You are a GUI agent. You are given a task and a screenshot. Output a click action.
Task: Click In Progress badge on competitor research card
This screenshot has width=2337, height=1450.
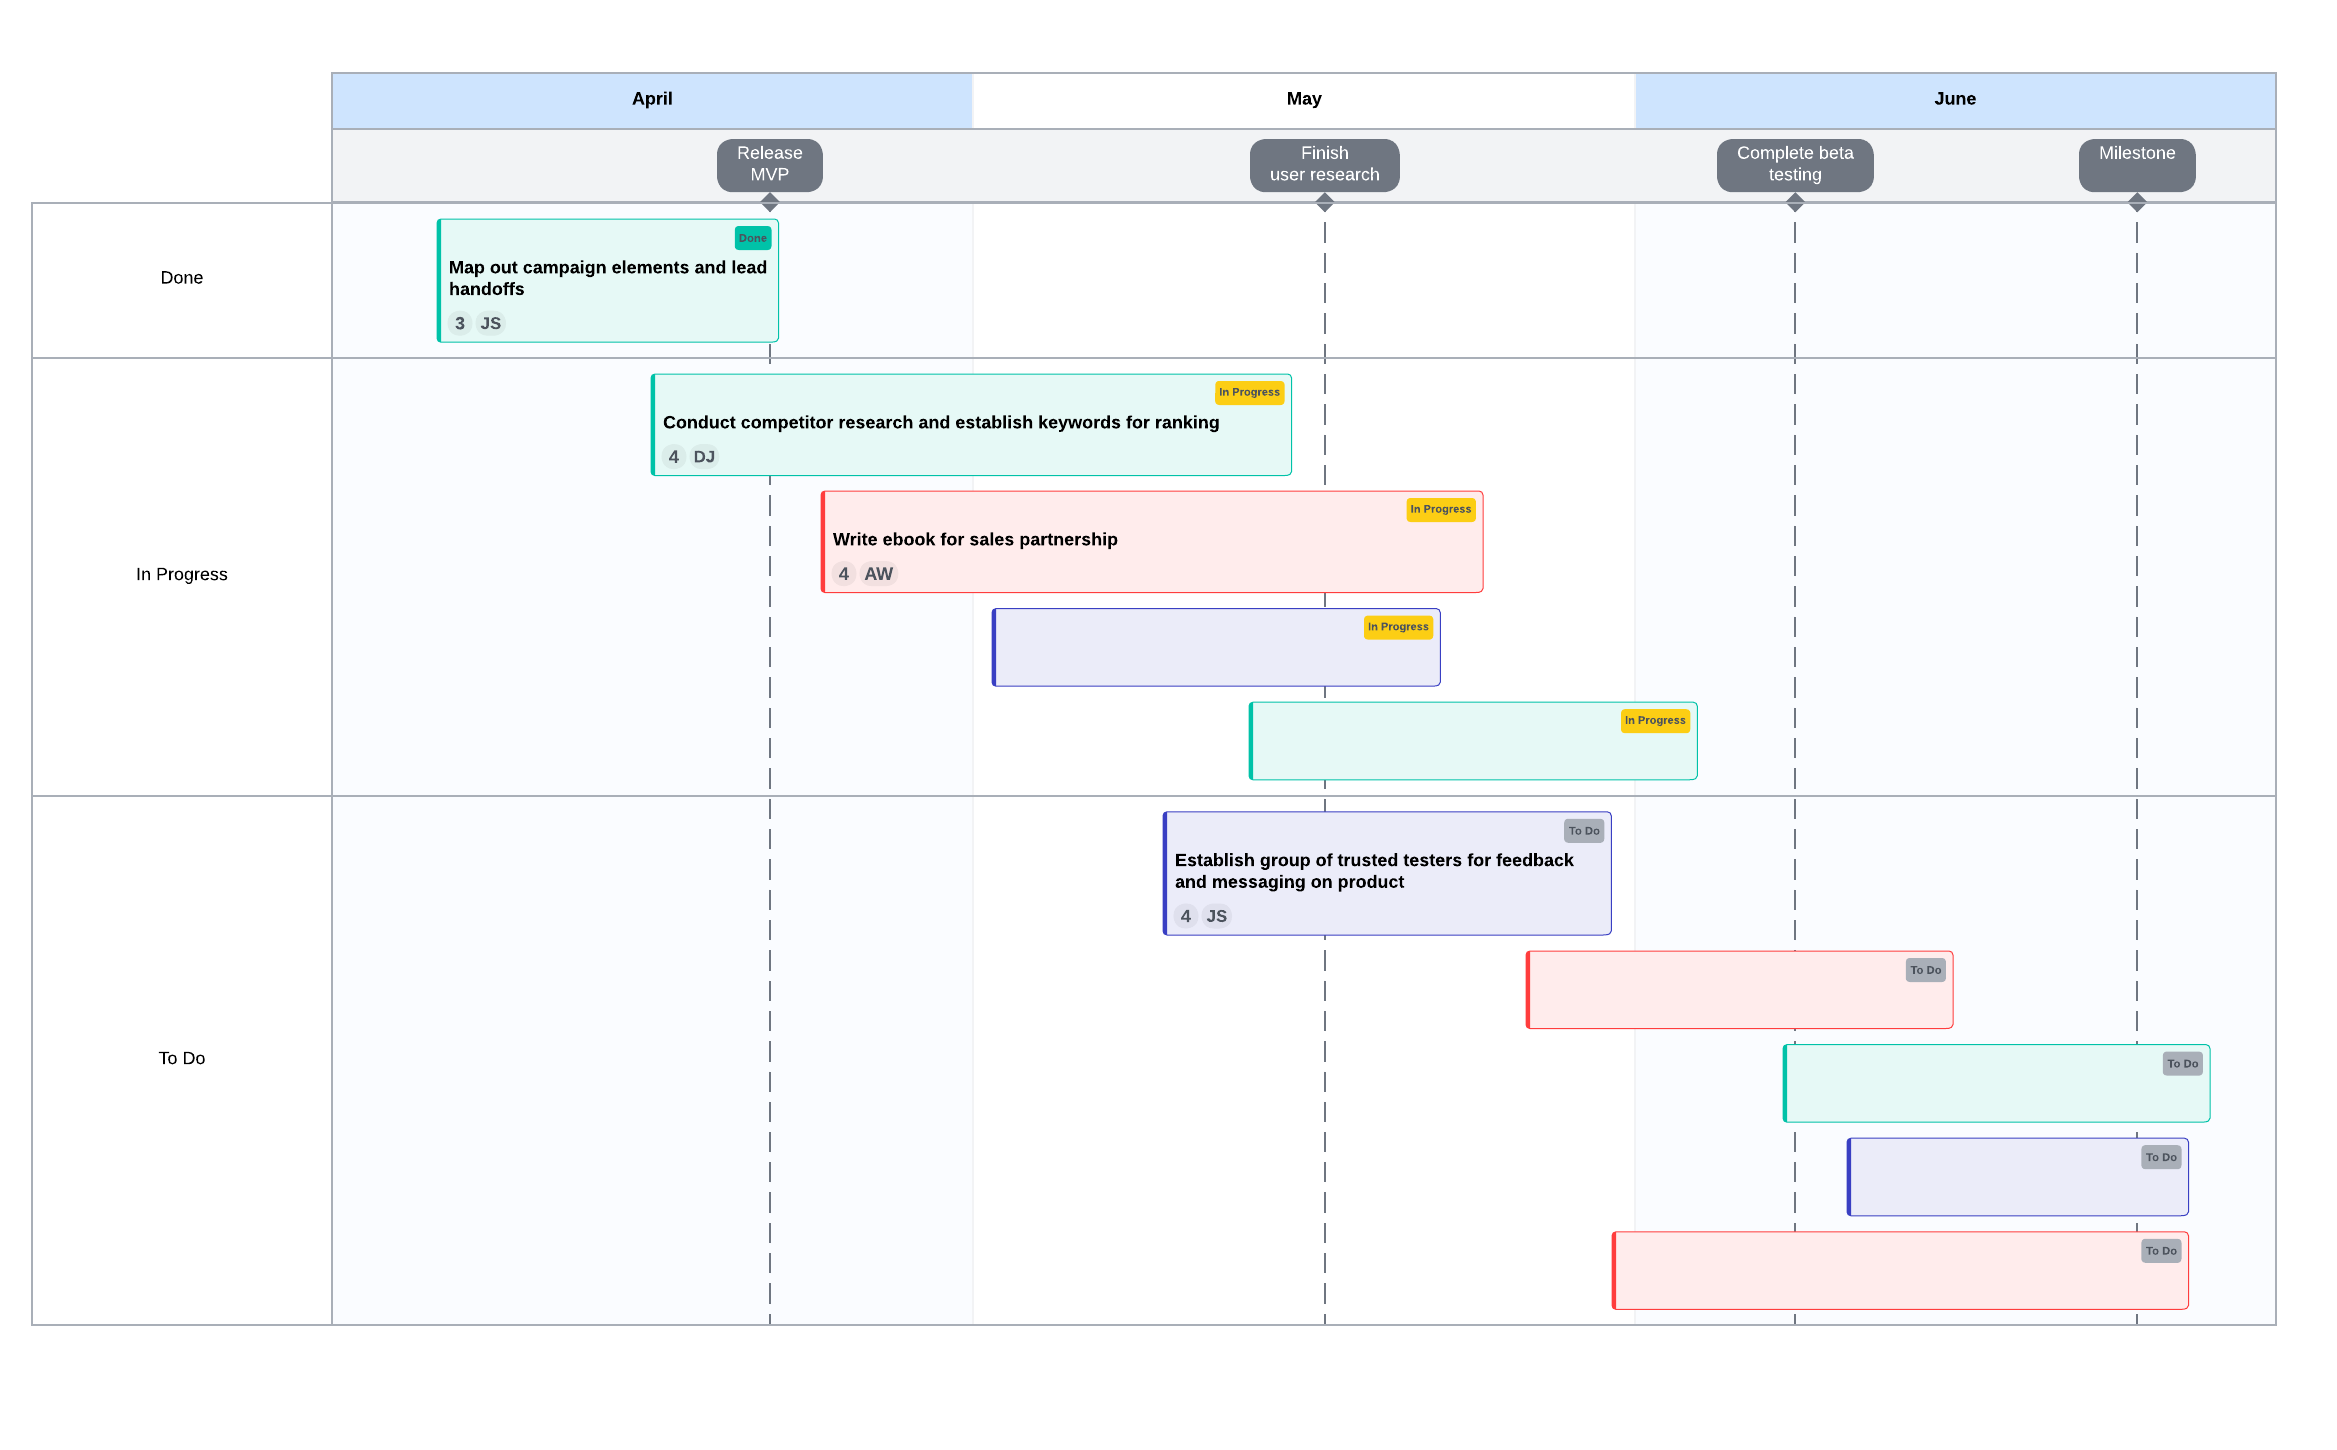(1248, 392)
